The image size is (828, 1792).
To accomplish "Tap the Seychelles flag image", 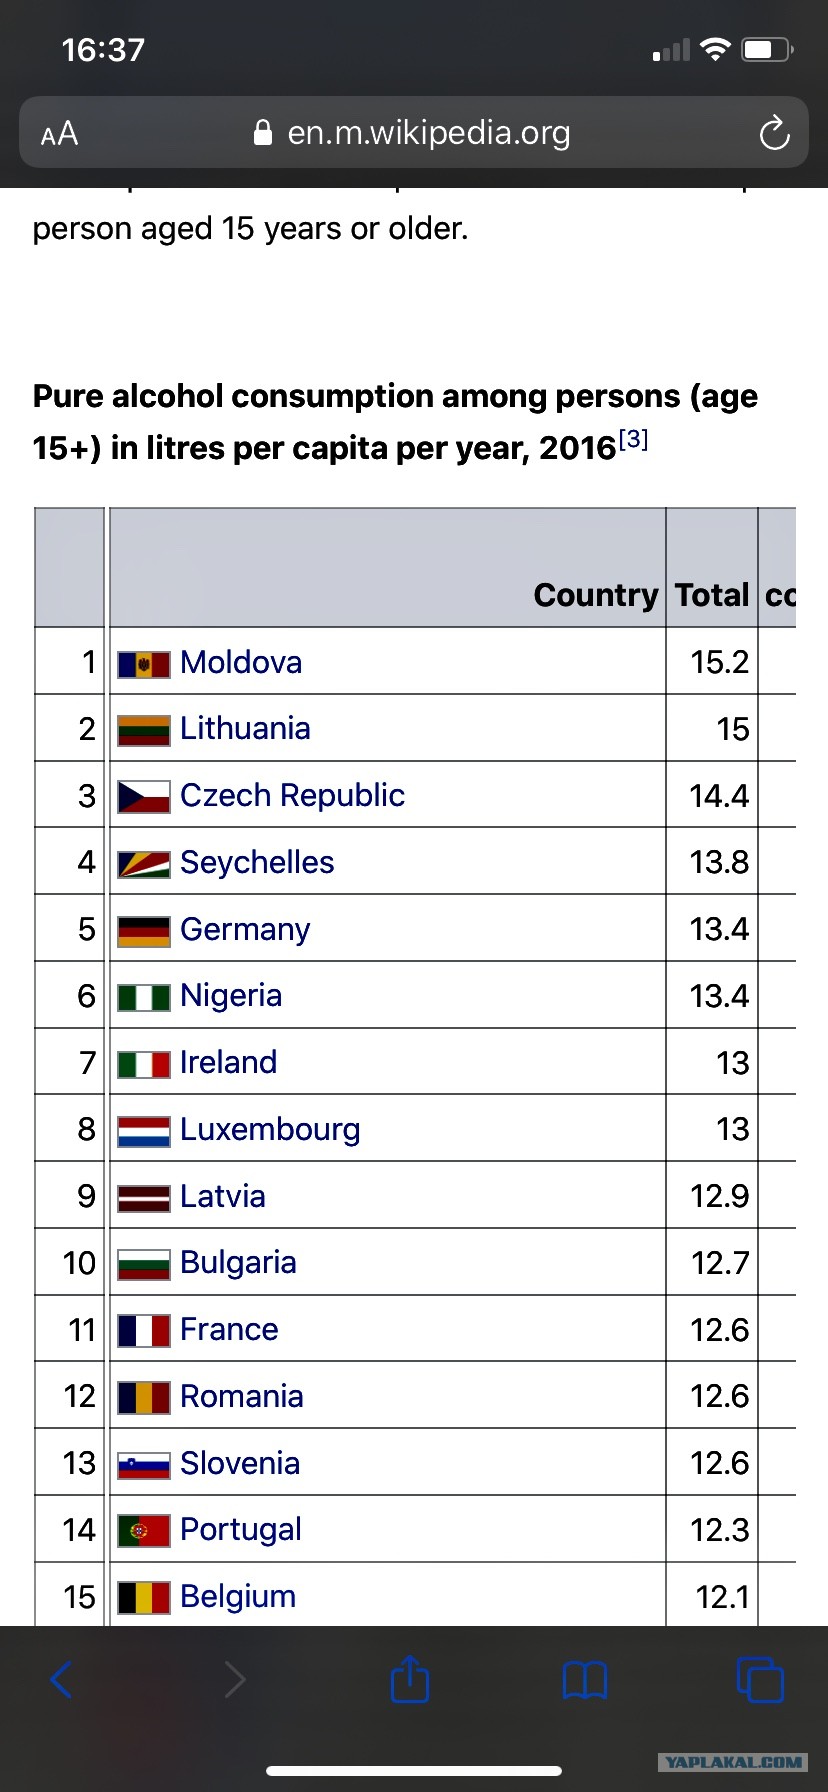I will [x=144, y=864].
